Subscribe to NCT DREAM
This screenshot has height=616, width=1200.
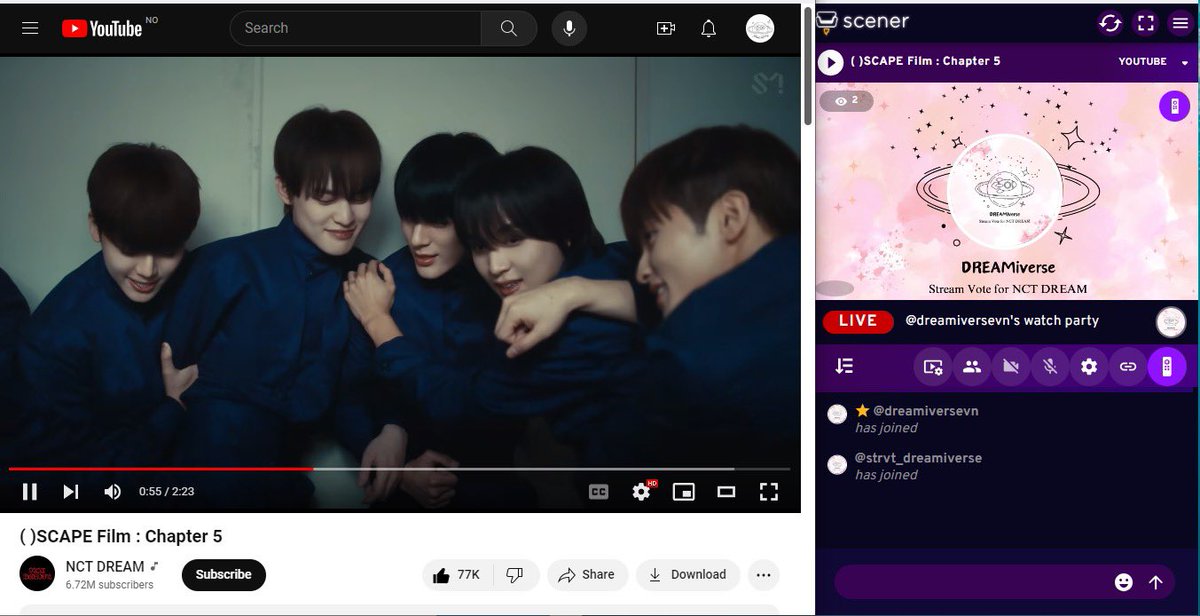pyautogui.click(x=224, y=574)
